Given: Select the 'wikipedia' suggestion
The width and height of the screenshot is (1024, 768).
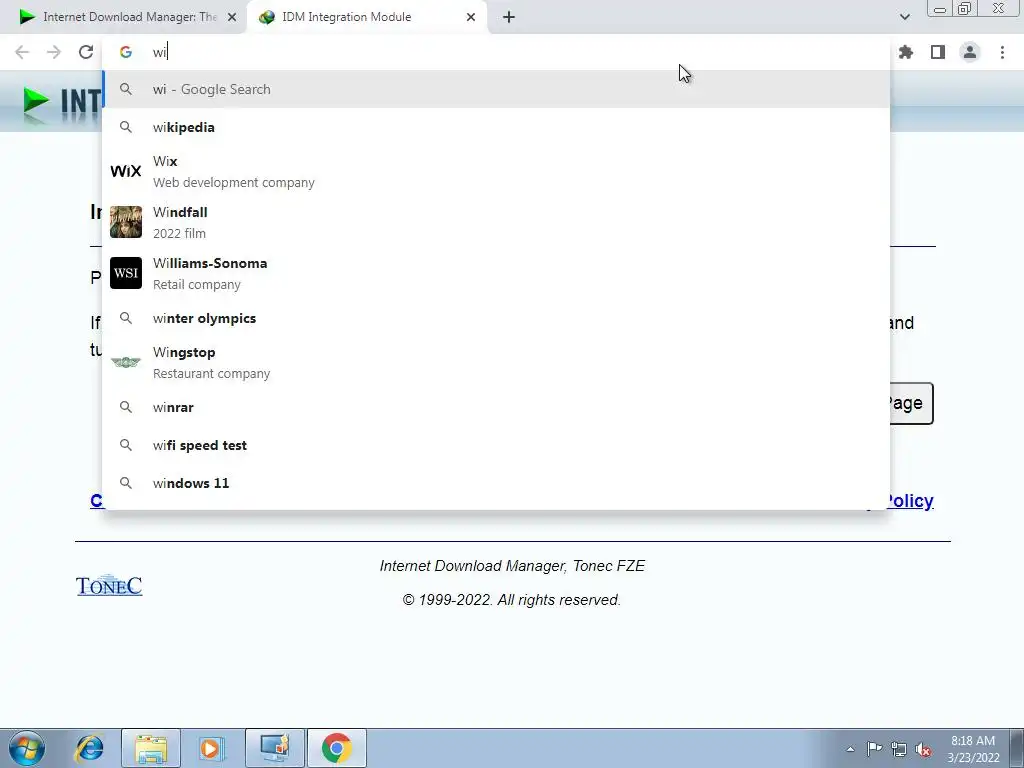Looking at the screenshot, I should coord(496,127).
